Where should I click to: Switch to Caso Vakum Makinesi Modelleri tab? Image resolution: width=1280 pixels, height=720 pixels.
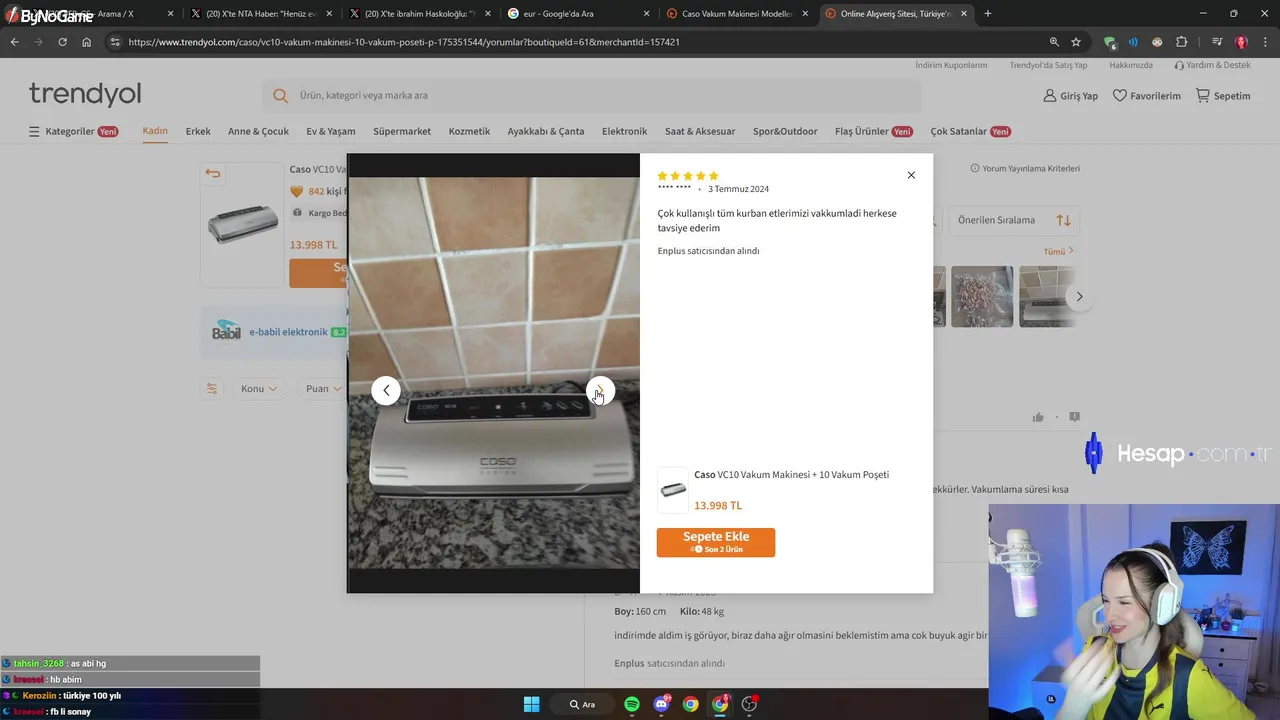[736, 14]
